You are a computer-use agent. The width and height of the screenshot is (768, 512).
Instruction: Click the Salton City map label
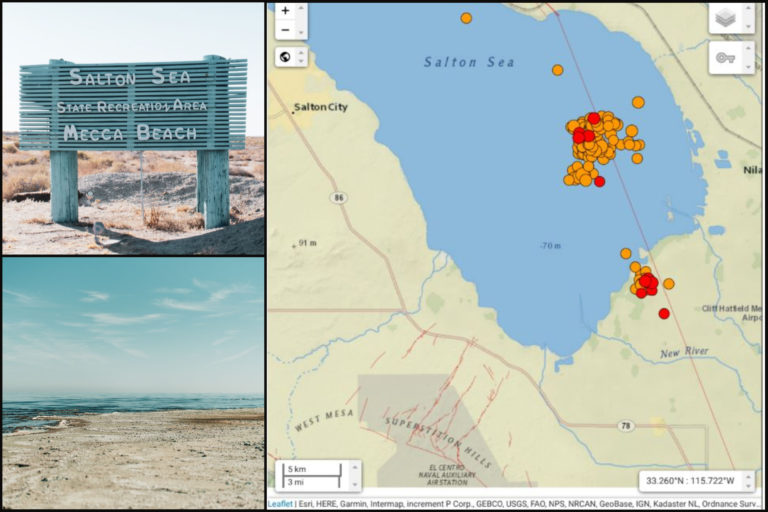320,107
